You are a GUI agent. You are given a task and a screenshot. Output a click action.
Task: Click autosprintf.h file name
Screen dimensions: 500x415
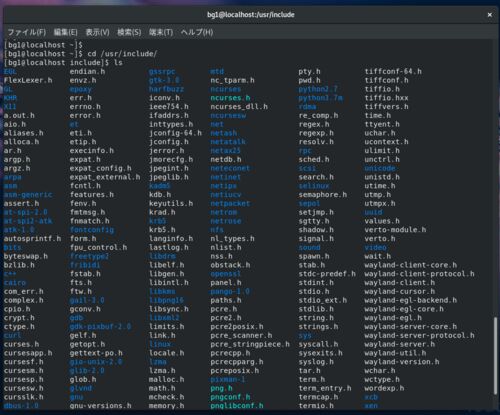tap(32, 239)
